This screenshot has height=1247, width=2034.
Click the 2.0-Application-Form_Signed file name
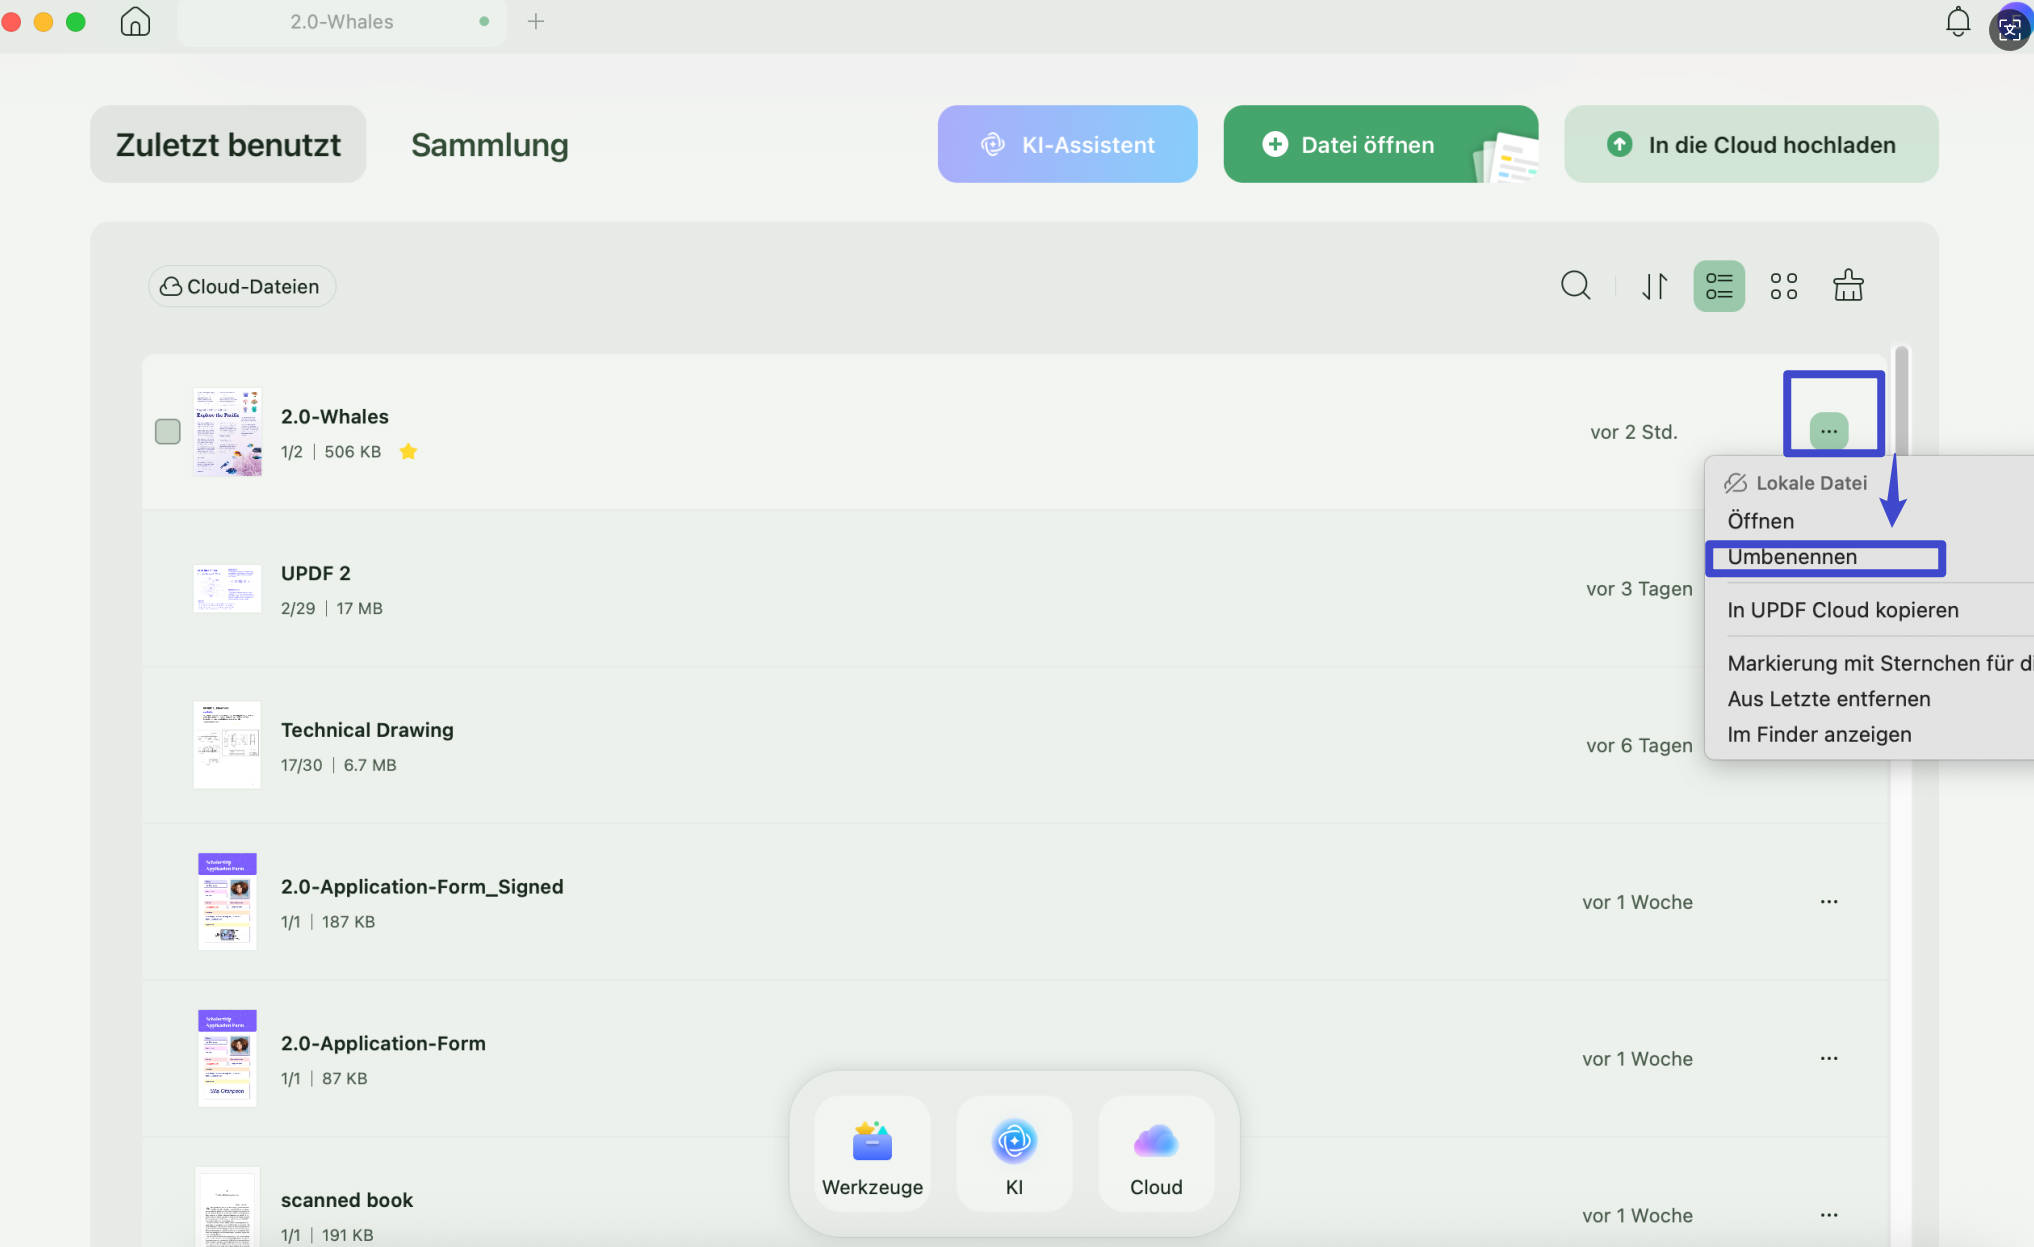[x=422, y=888]
